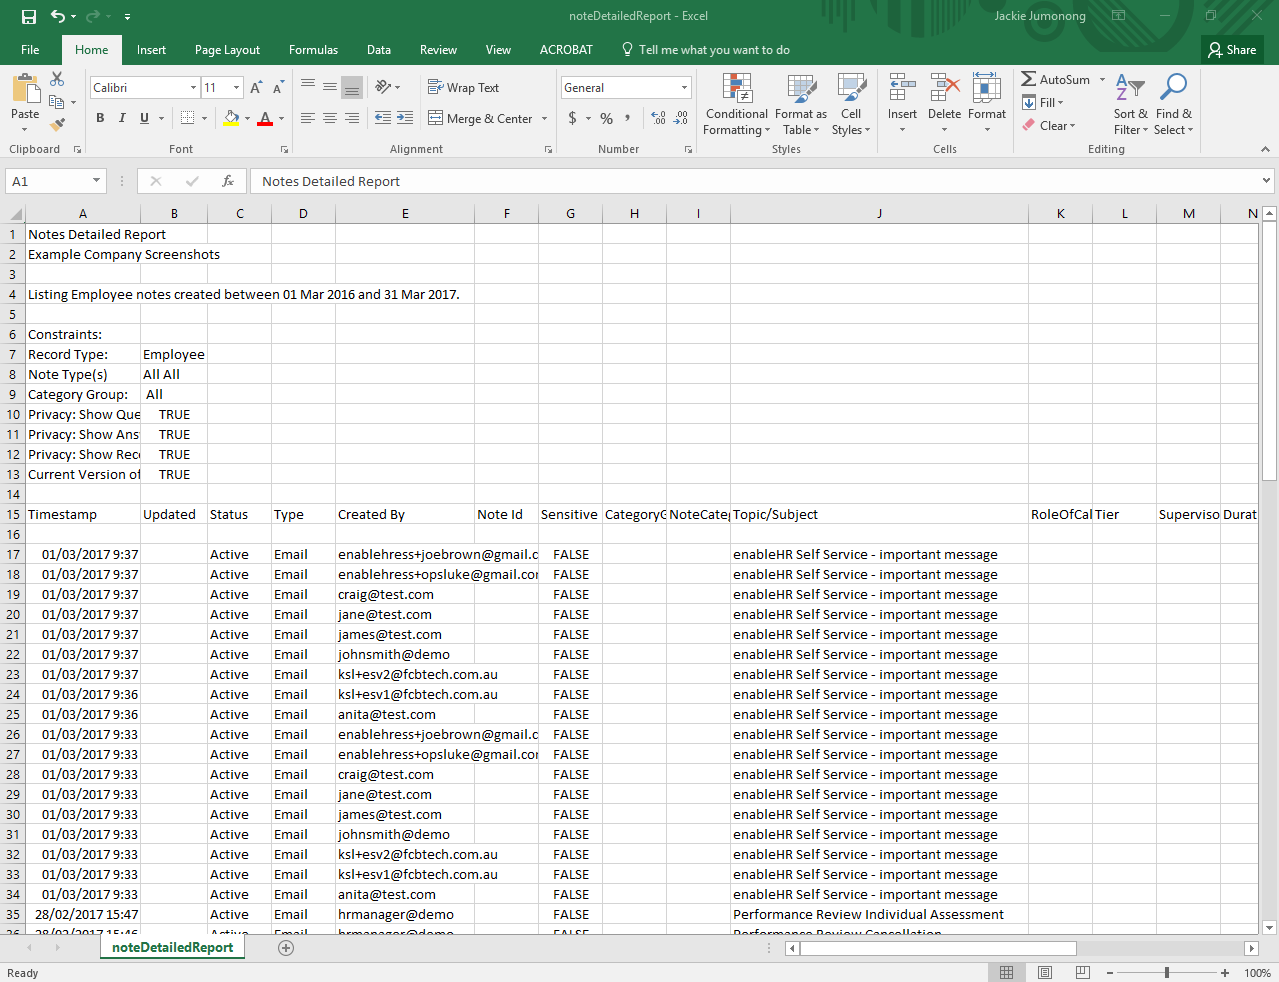
Task: Expand the formula bar
Action: pyautogui.click(x=1266, y=181)
